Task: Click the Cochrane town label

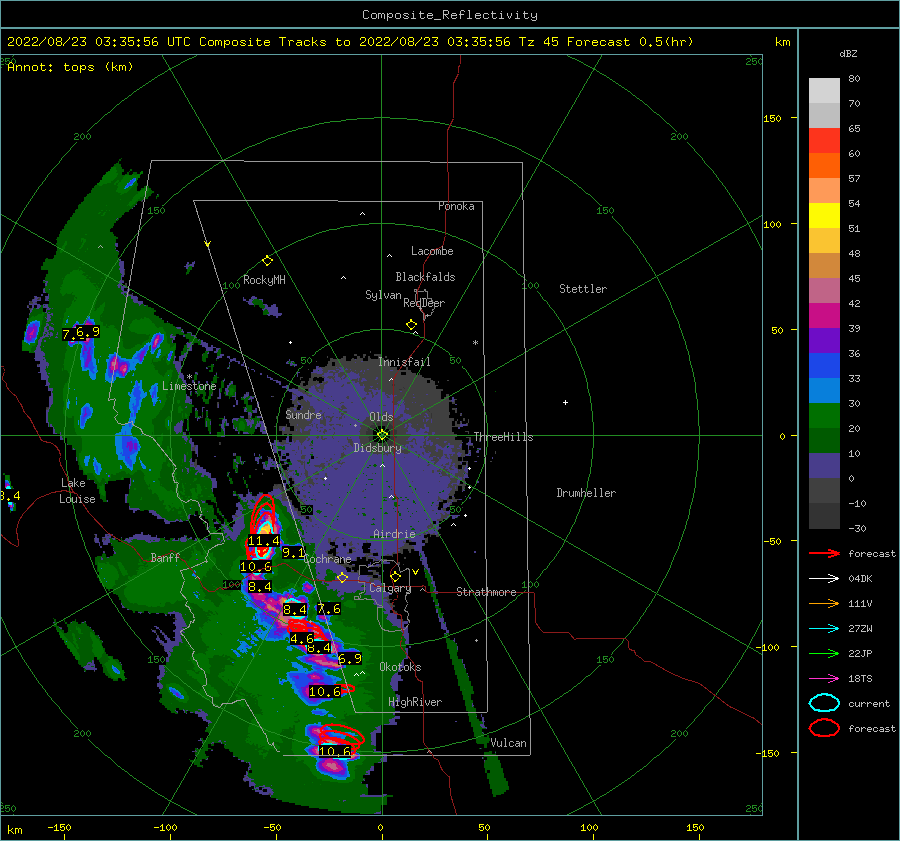Action: [x=327, y=559]
